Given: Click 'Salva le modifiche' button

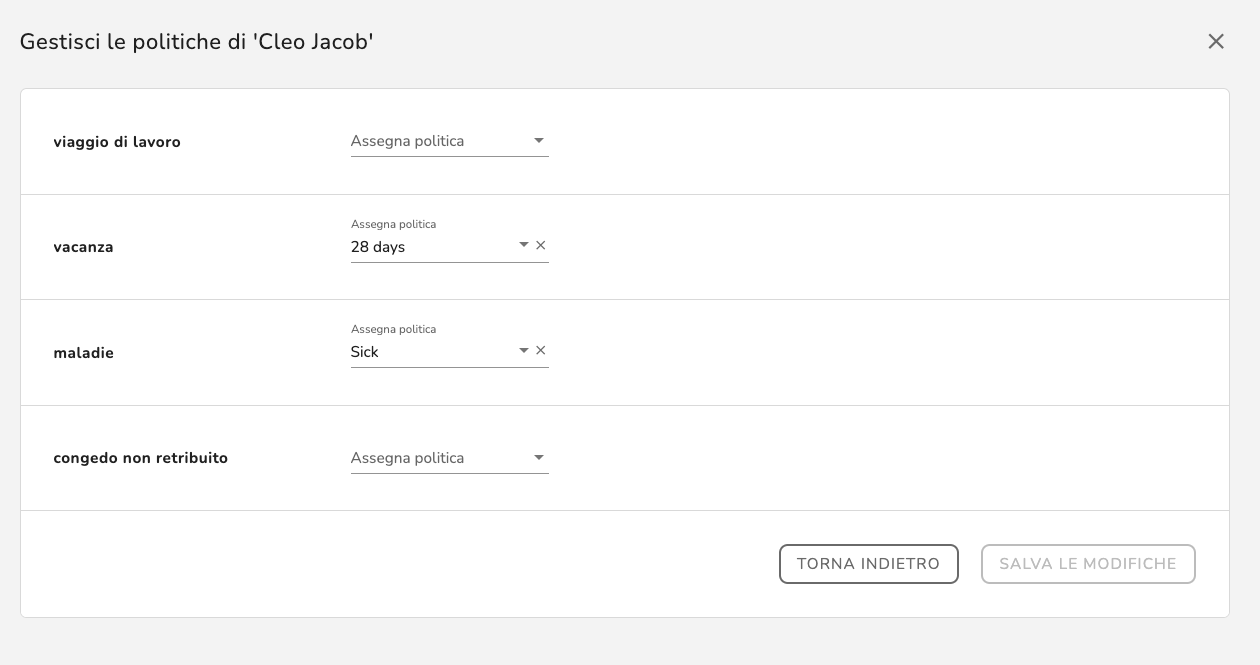Looking at the screenshot, I should 1088,564.
